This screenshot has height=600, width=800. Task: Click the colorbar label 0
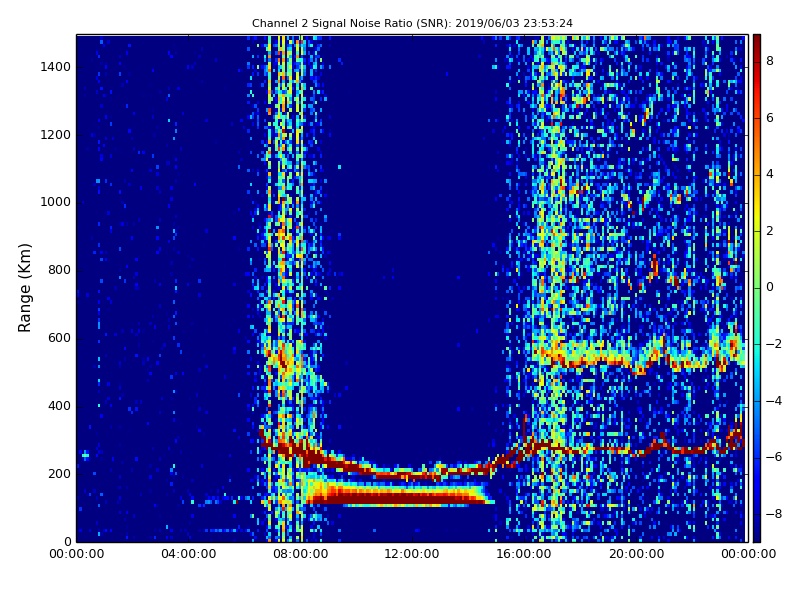[x=770, y=287]
